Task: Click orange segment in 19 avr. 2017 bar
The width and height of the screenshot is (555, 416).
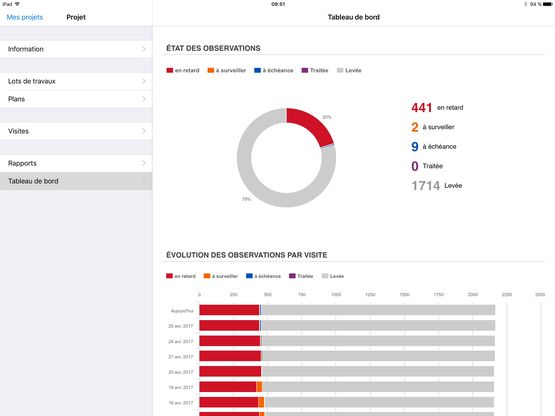Action: [259, 387]
